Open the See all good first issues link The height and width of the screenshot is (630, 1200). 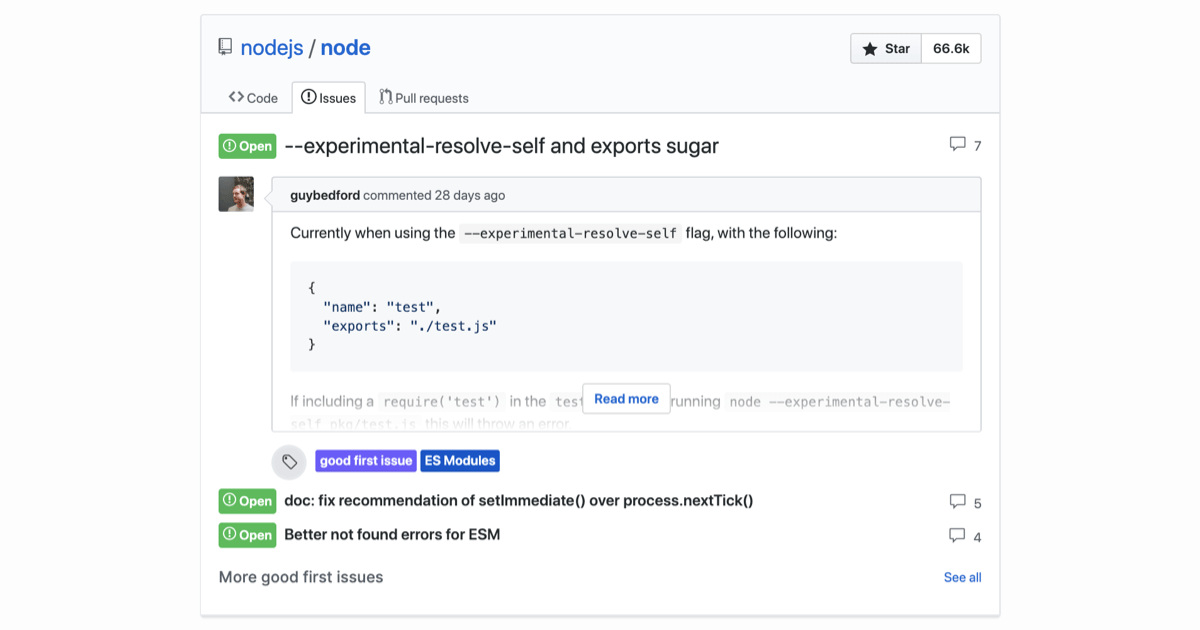click(x=962, y=577)
